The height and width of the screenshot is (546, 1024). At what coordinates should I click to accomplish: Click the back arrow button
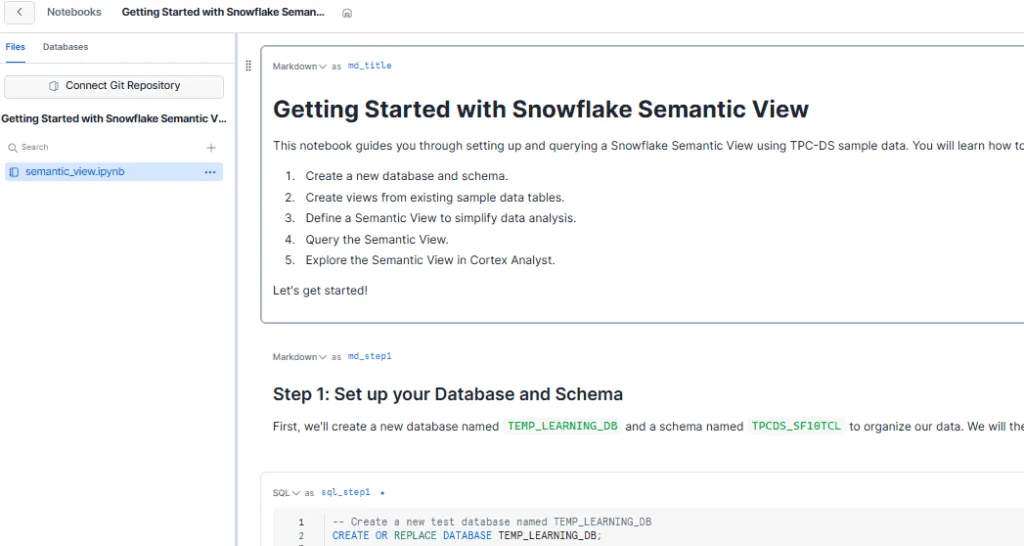click(20, 13)
